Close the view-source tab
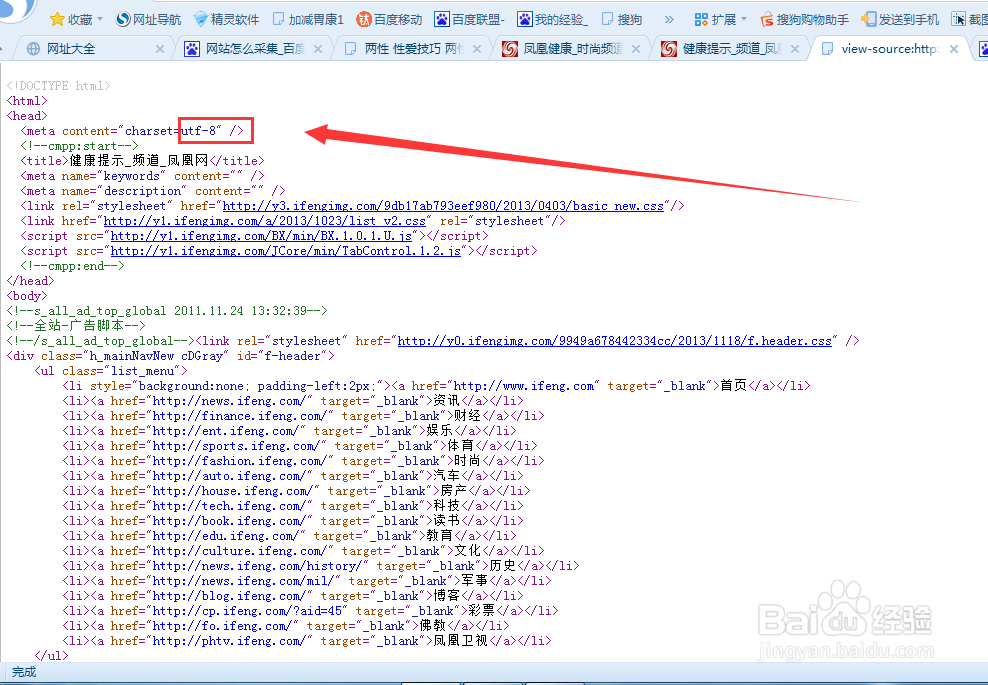Screen dimensions: 988x685 click(x=955, y=49)
